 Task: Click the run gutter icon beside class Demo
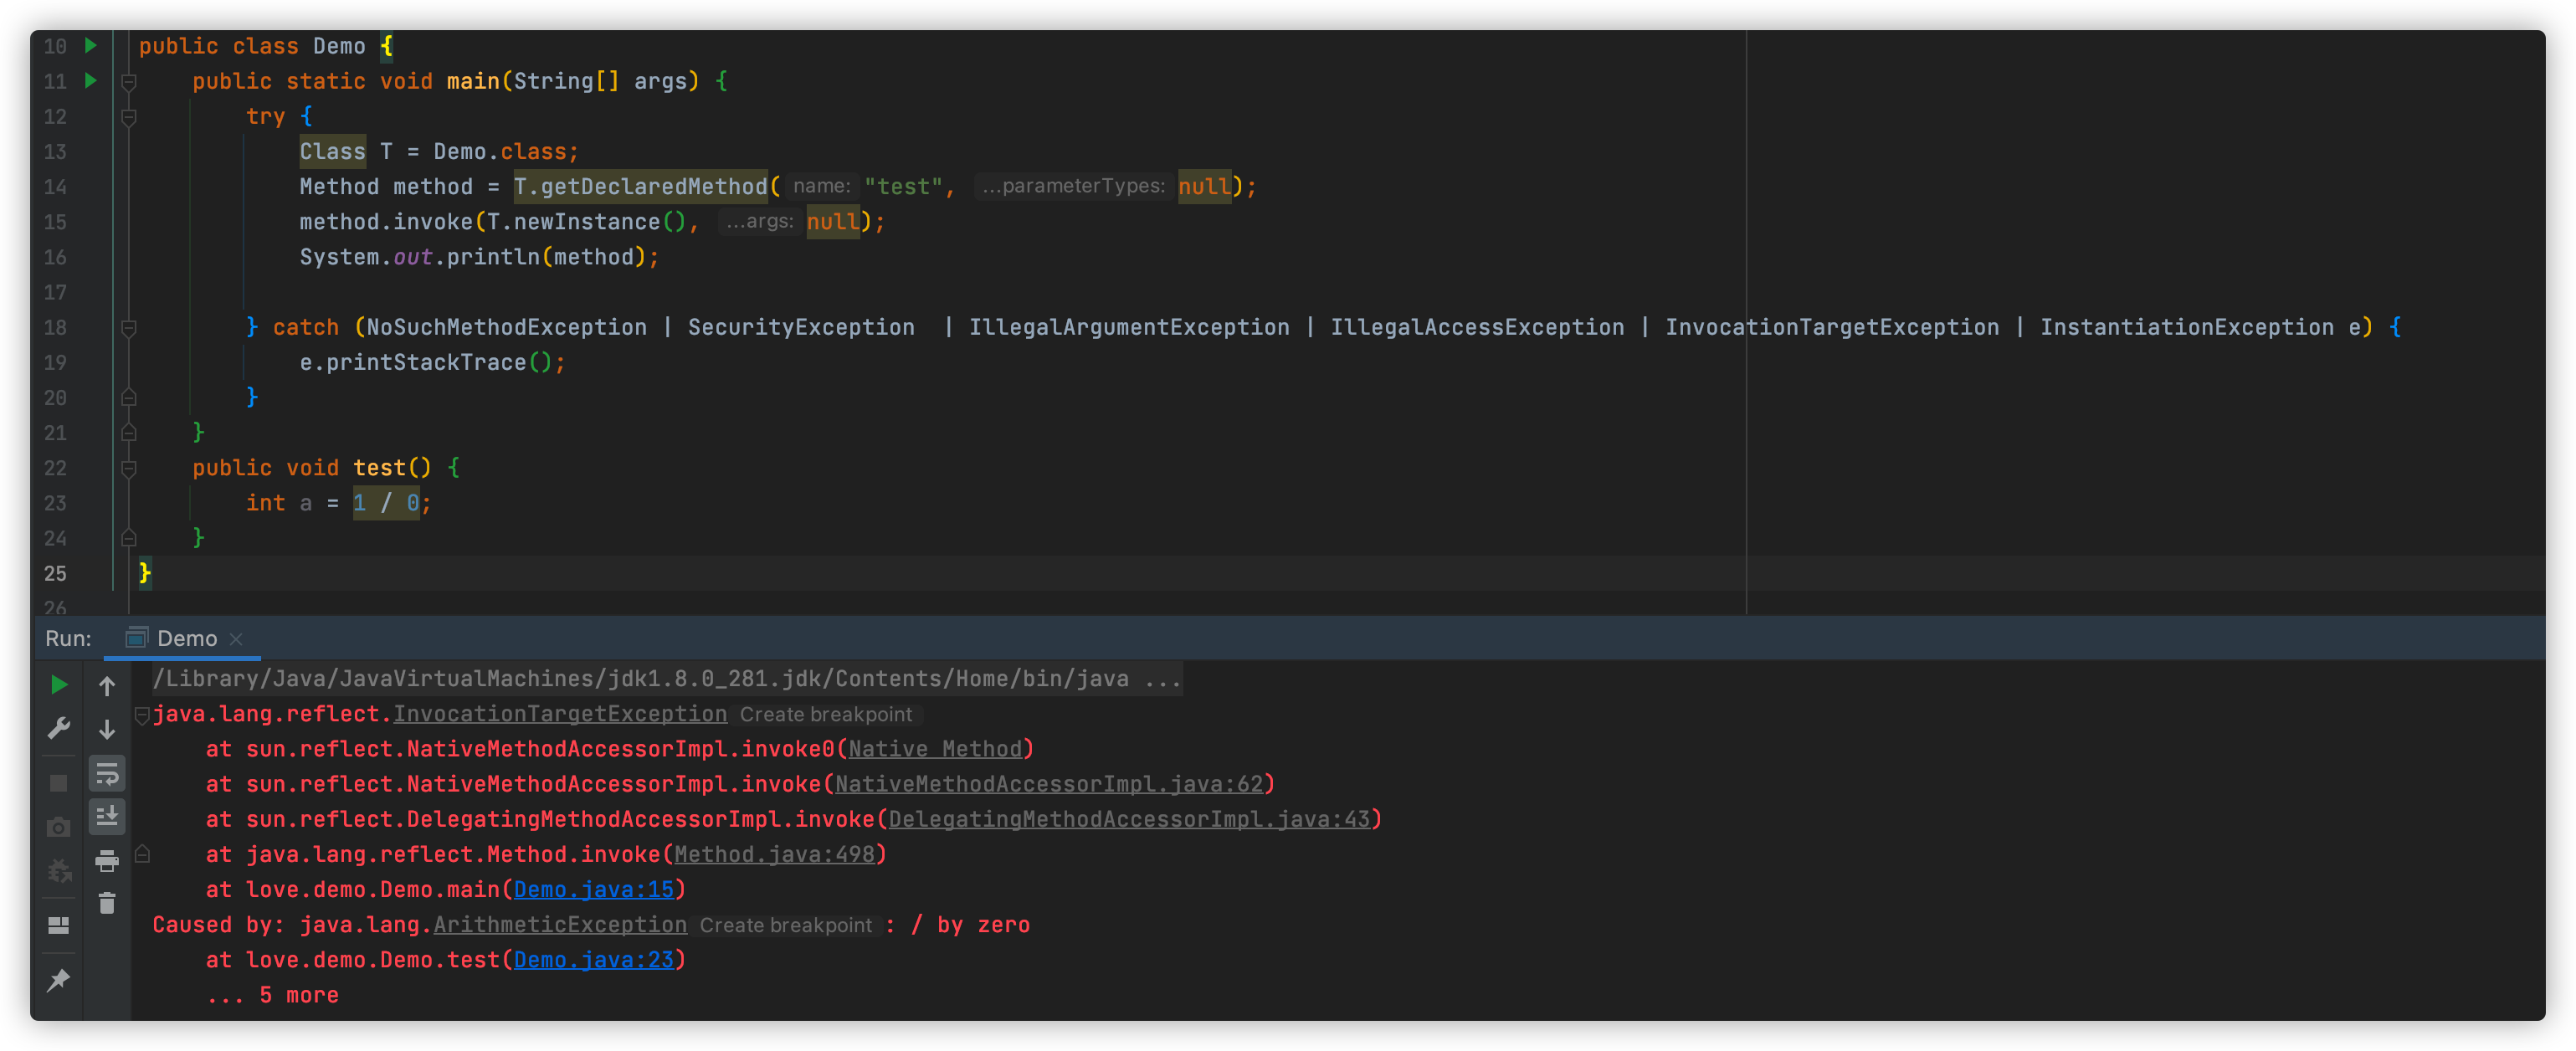click(x=91, y=45)
